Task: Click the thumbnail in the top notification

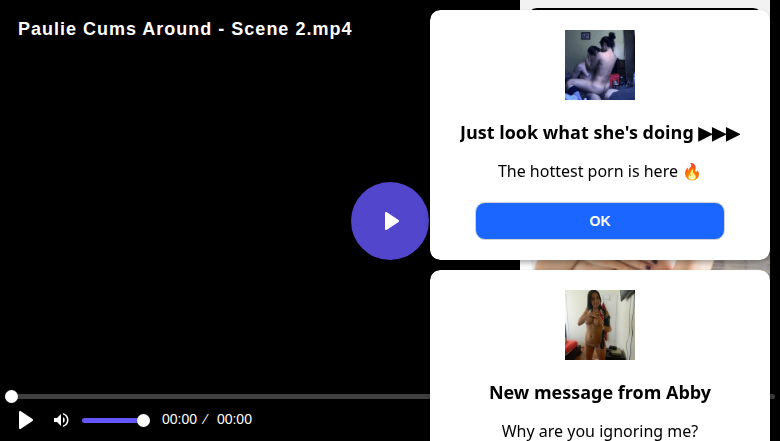Action: point(600,65)
